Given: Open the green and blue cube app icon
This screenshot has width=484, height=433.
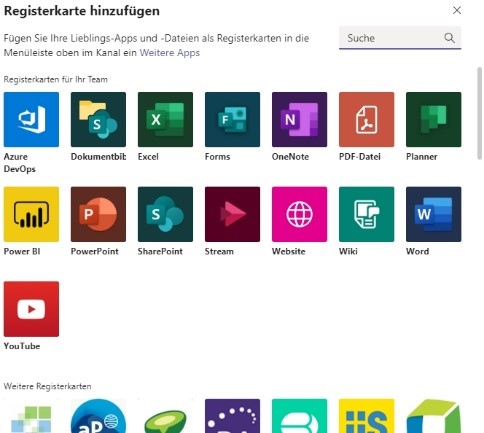Looking at the screenshot, I should (x=433, y=416).
